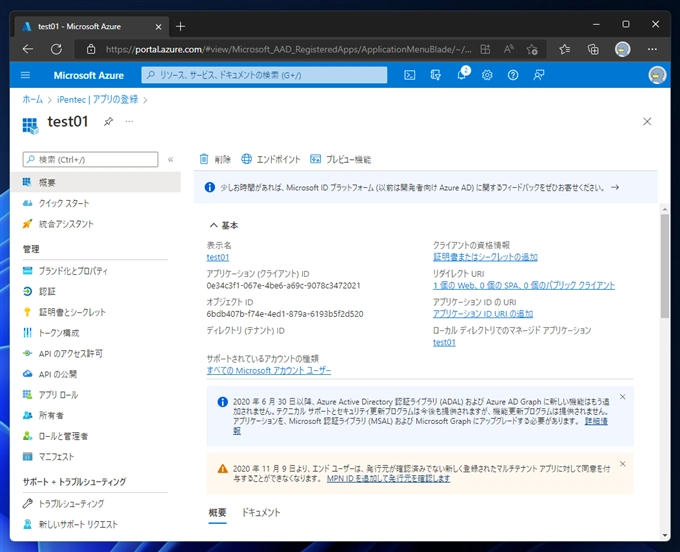The height and width of the screenshot is (552, 680).
Task: Go back in the browser
Action: [28, 49]
